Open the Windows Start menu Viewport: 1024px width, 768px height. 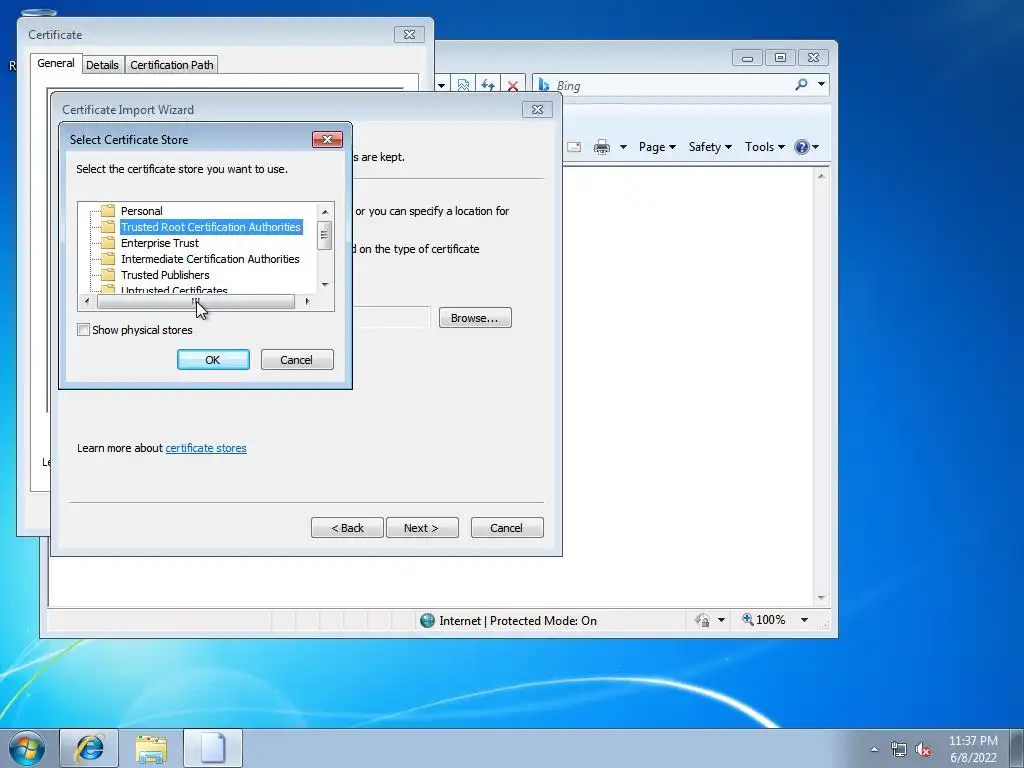point(27,748)
